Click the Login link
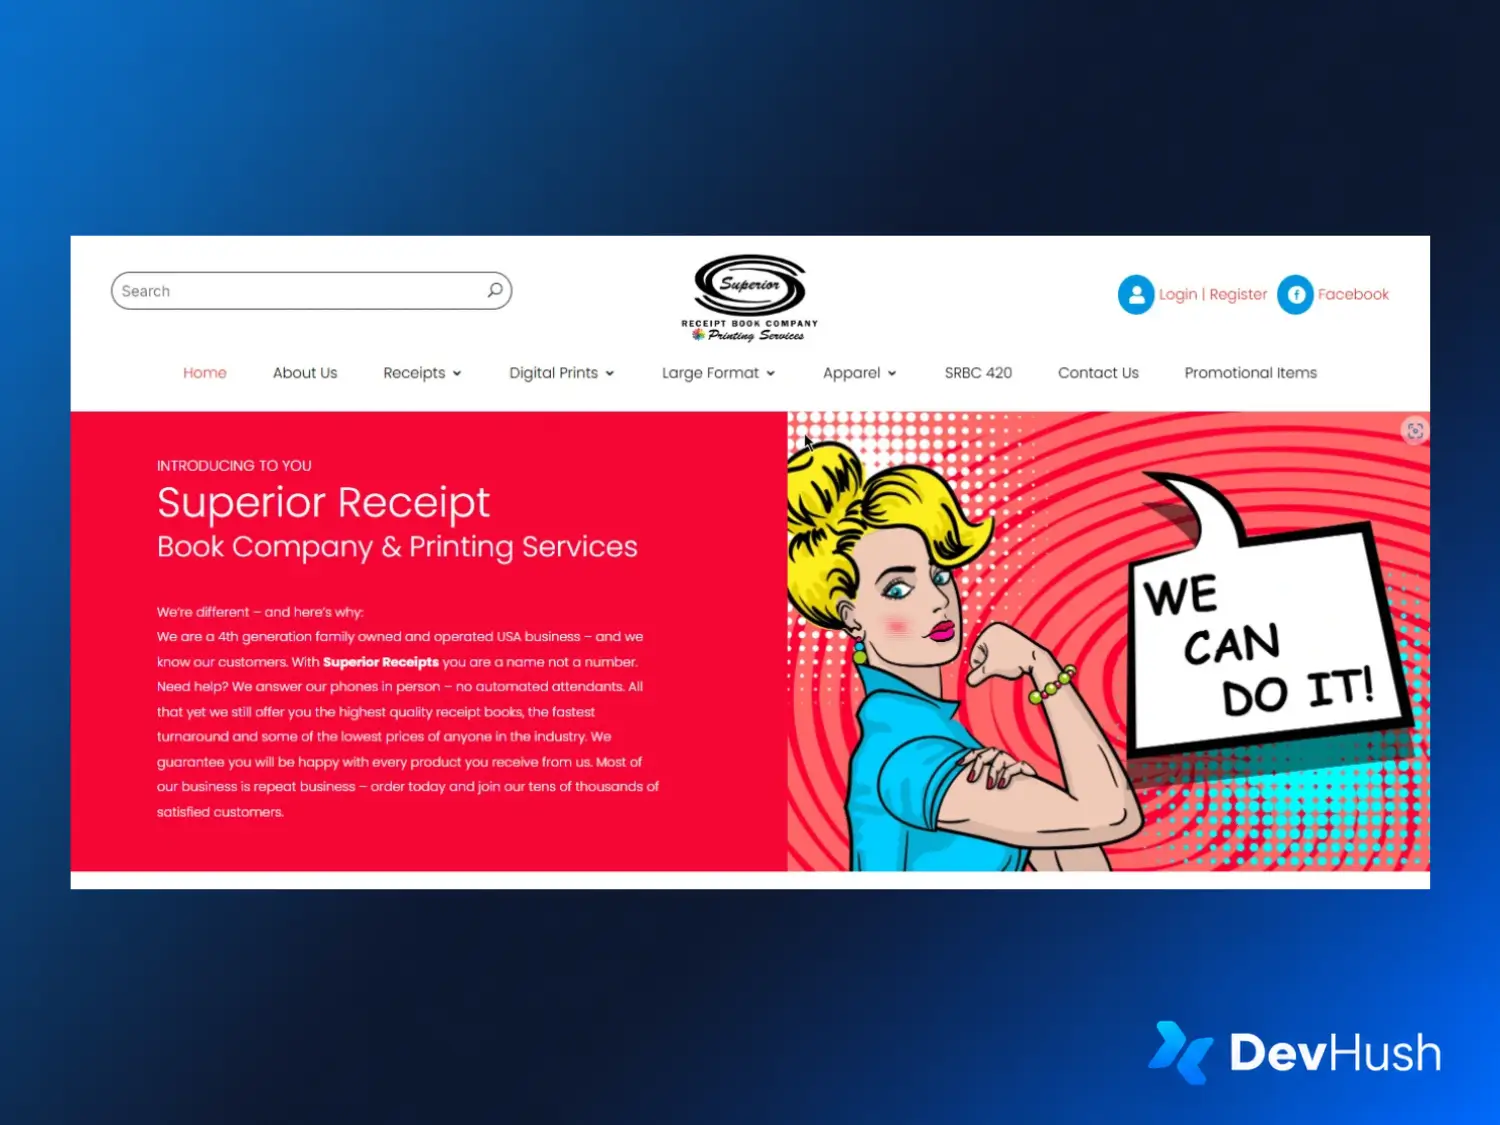The image size is (1500, 1125). point(1178,294)
